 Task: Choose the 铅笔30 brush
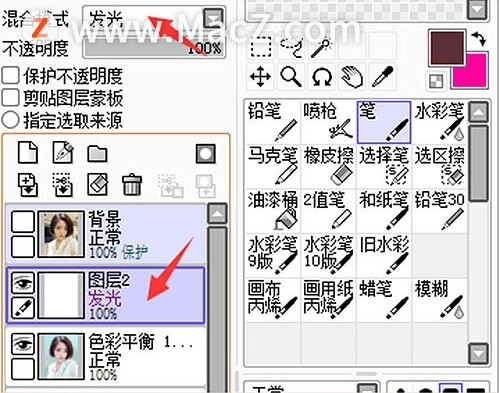pos(439,211)
